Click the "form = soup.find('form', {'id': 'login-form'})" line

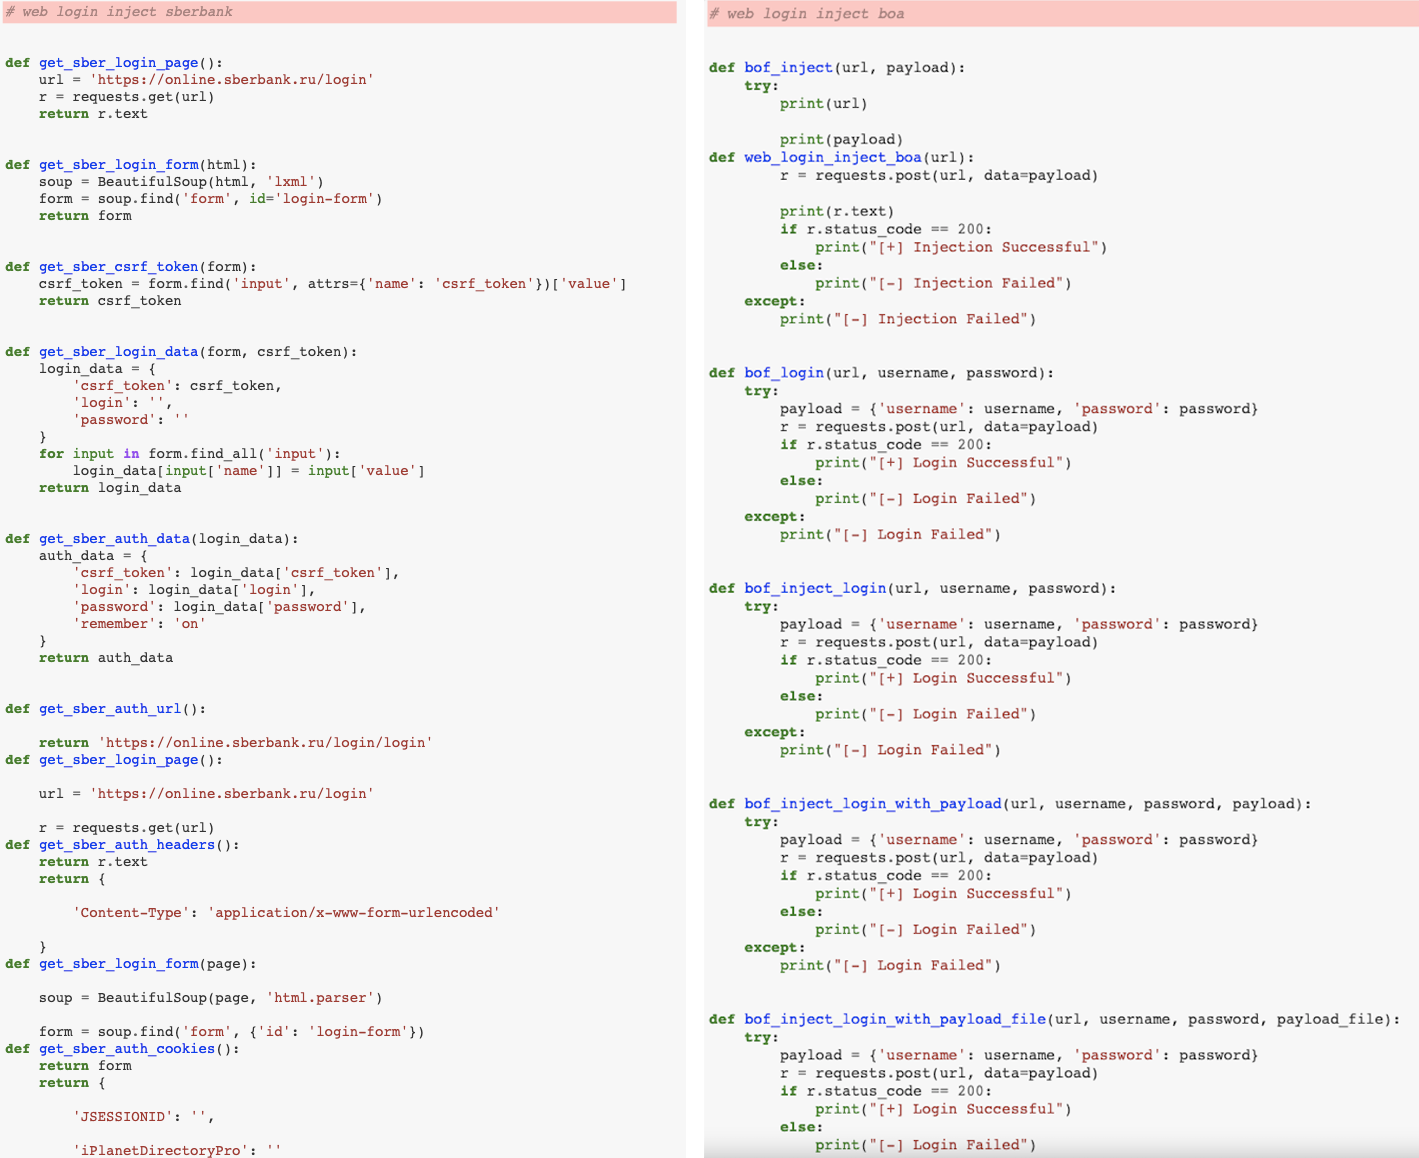tap(232, 1031)
